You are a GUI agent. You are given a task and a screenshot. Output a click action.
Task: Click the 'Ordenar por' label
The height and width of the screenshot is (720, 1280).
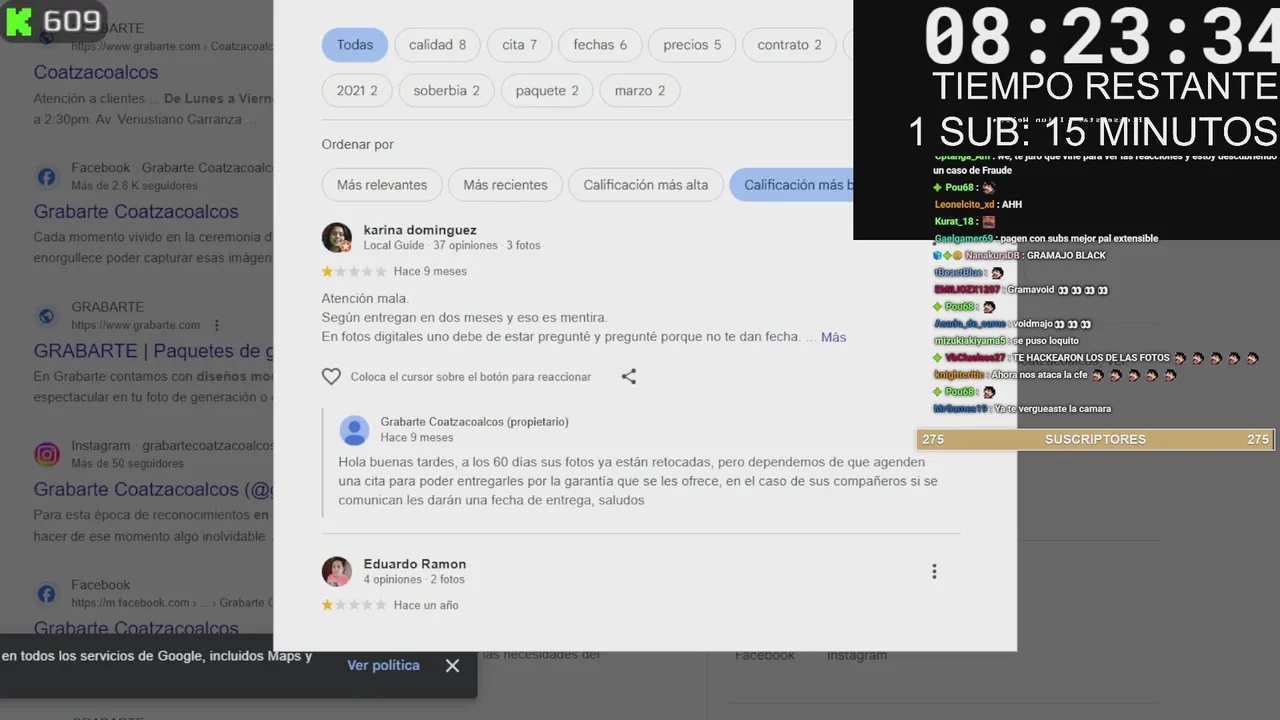358,144
